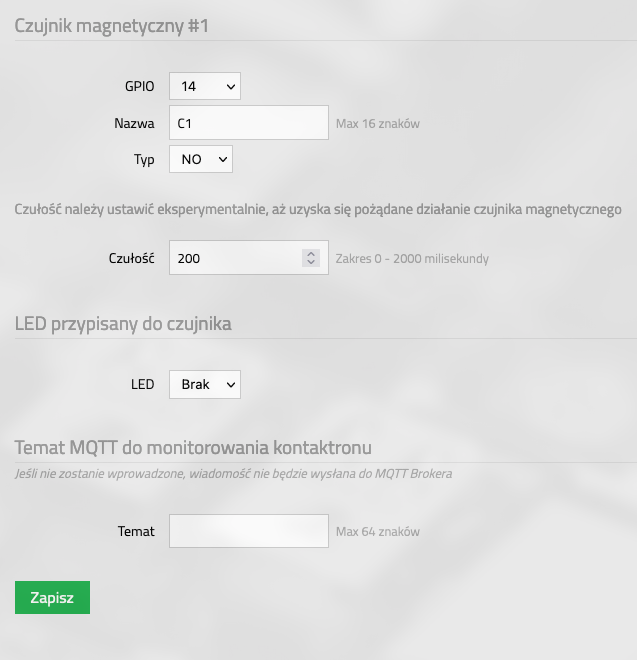
Task: Open the GPIO dropdown showing 14
Action: (x=205, y=86)
